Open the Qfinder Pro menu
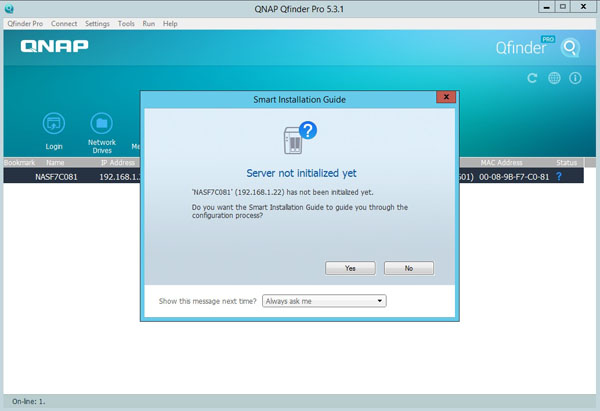Screen dimensions: 600x411 pos(25,24)
